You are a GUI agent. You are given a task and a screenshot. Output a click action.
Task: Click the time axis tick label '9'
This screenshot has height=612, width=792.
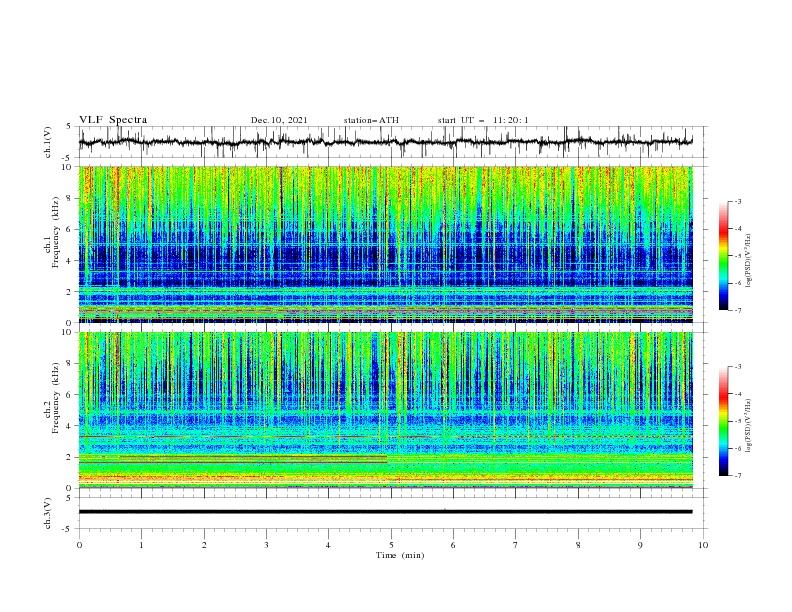coord(640,545)
